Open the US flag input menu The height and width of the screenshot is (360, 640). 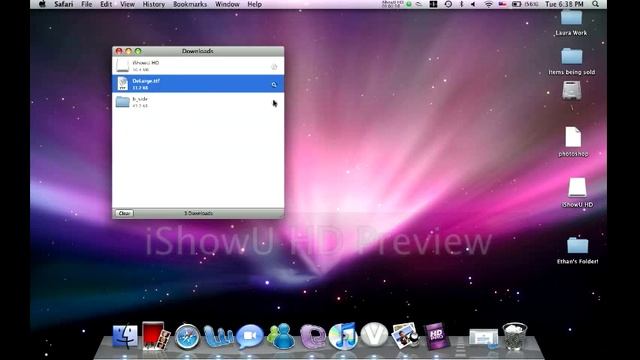click(502, 4)
